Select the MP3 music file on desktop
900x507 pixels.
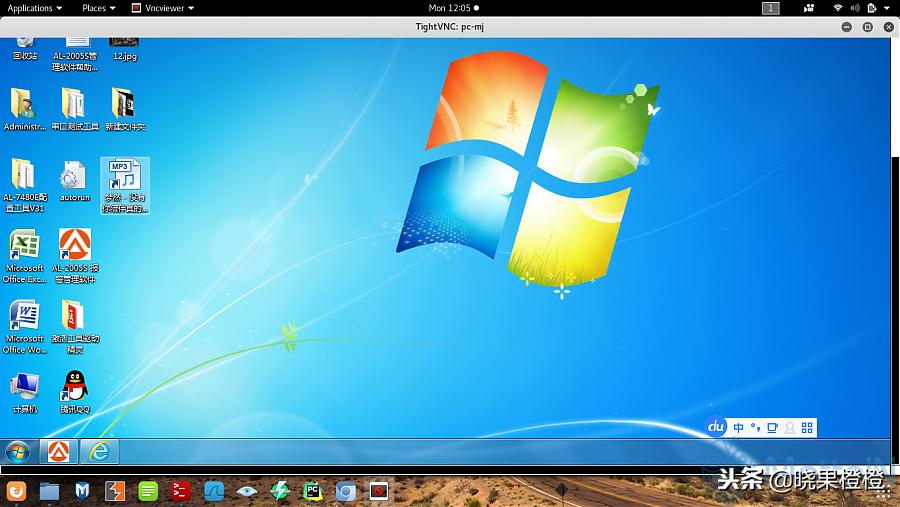124,176
